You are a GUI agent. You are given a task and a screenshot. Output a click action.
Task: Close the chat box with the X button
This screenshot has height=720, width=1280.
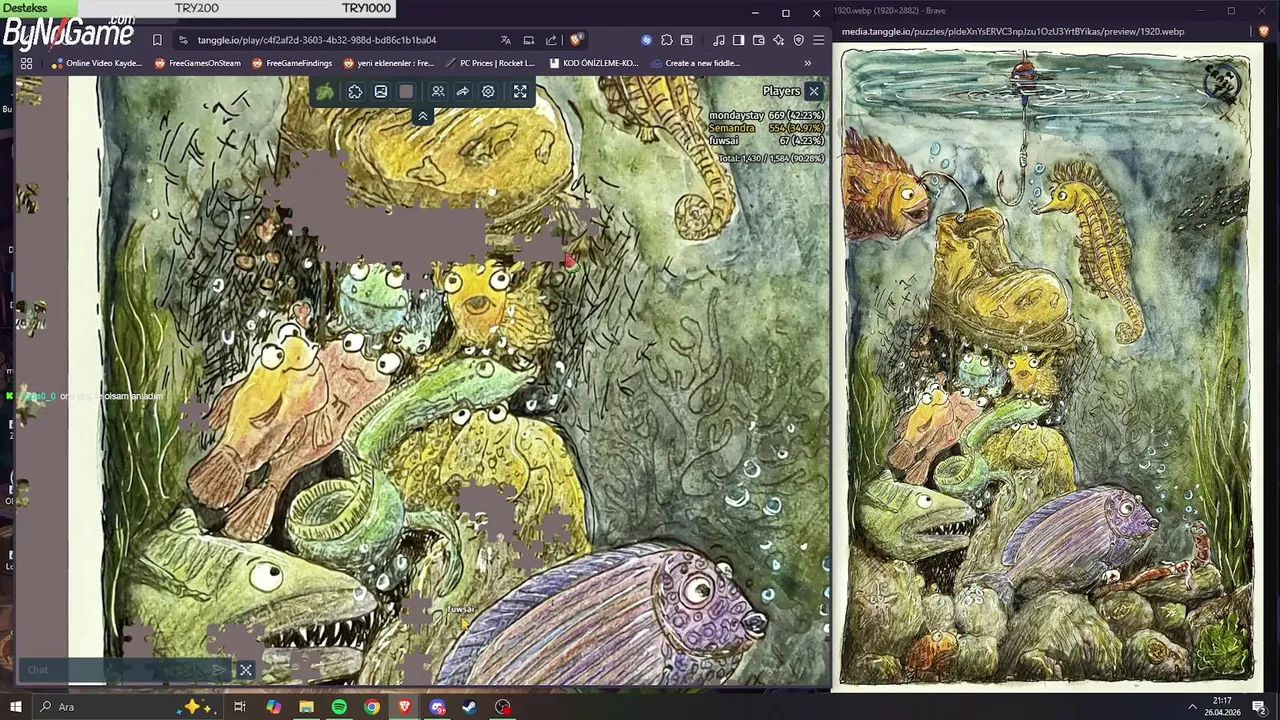(246, 670)
